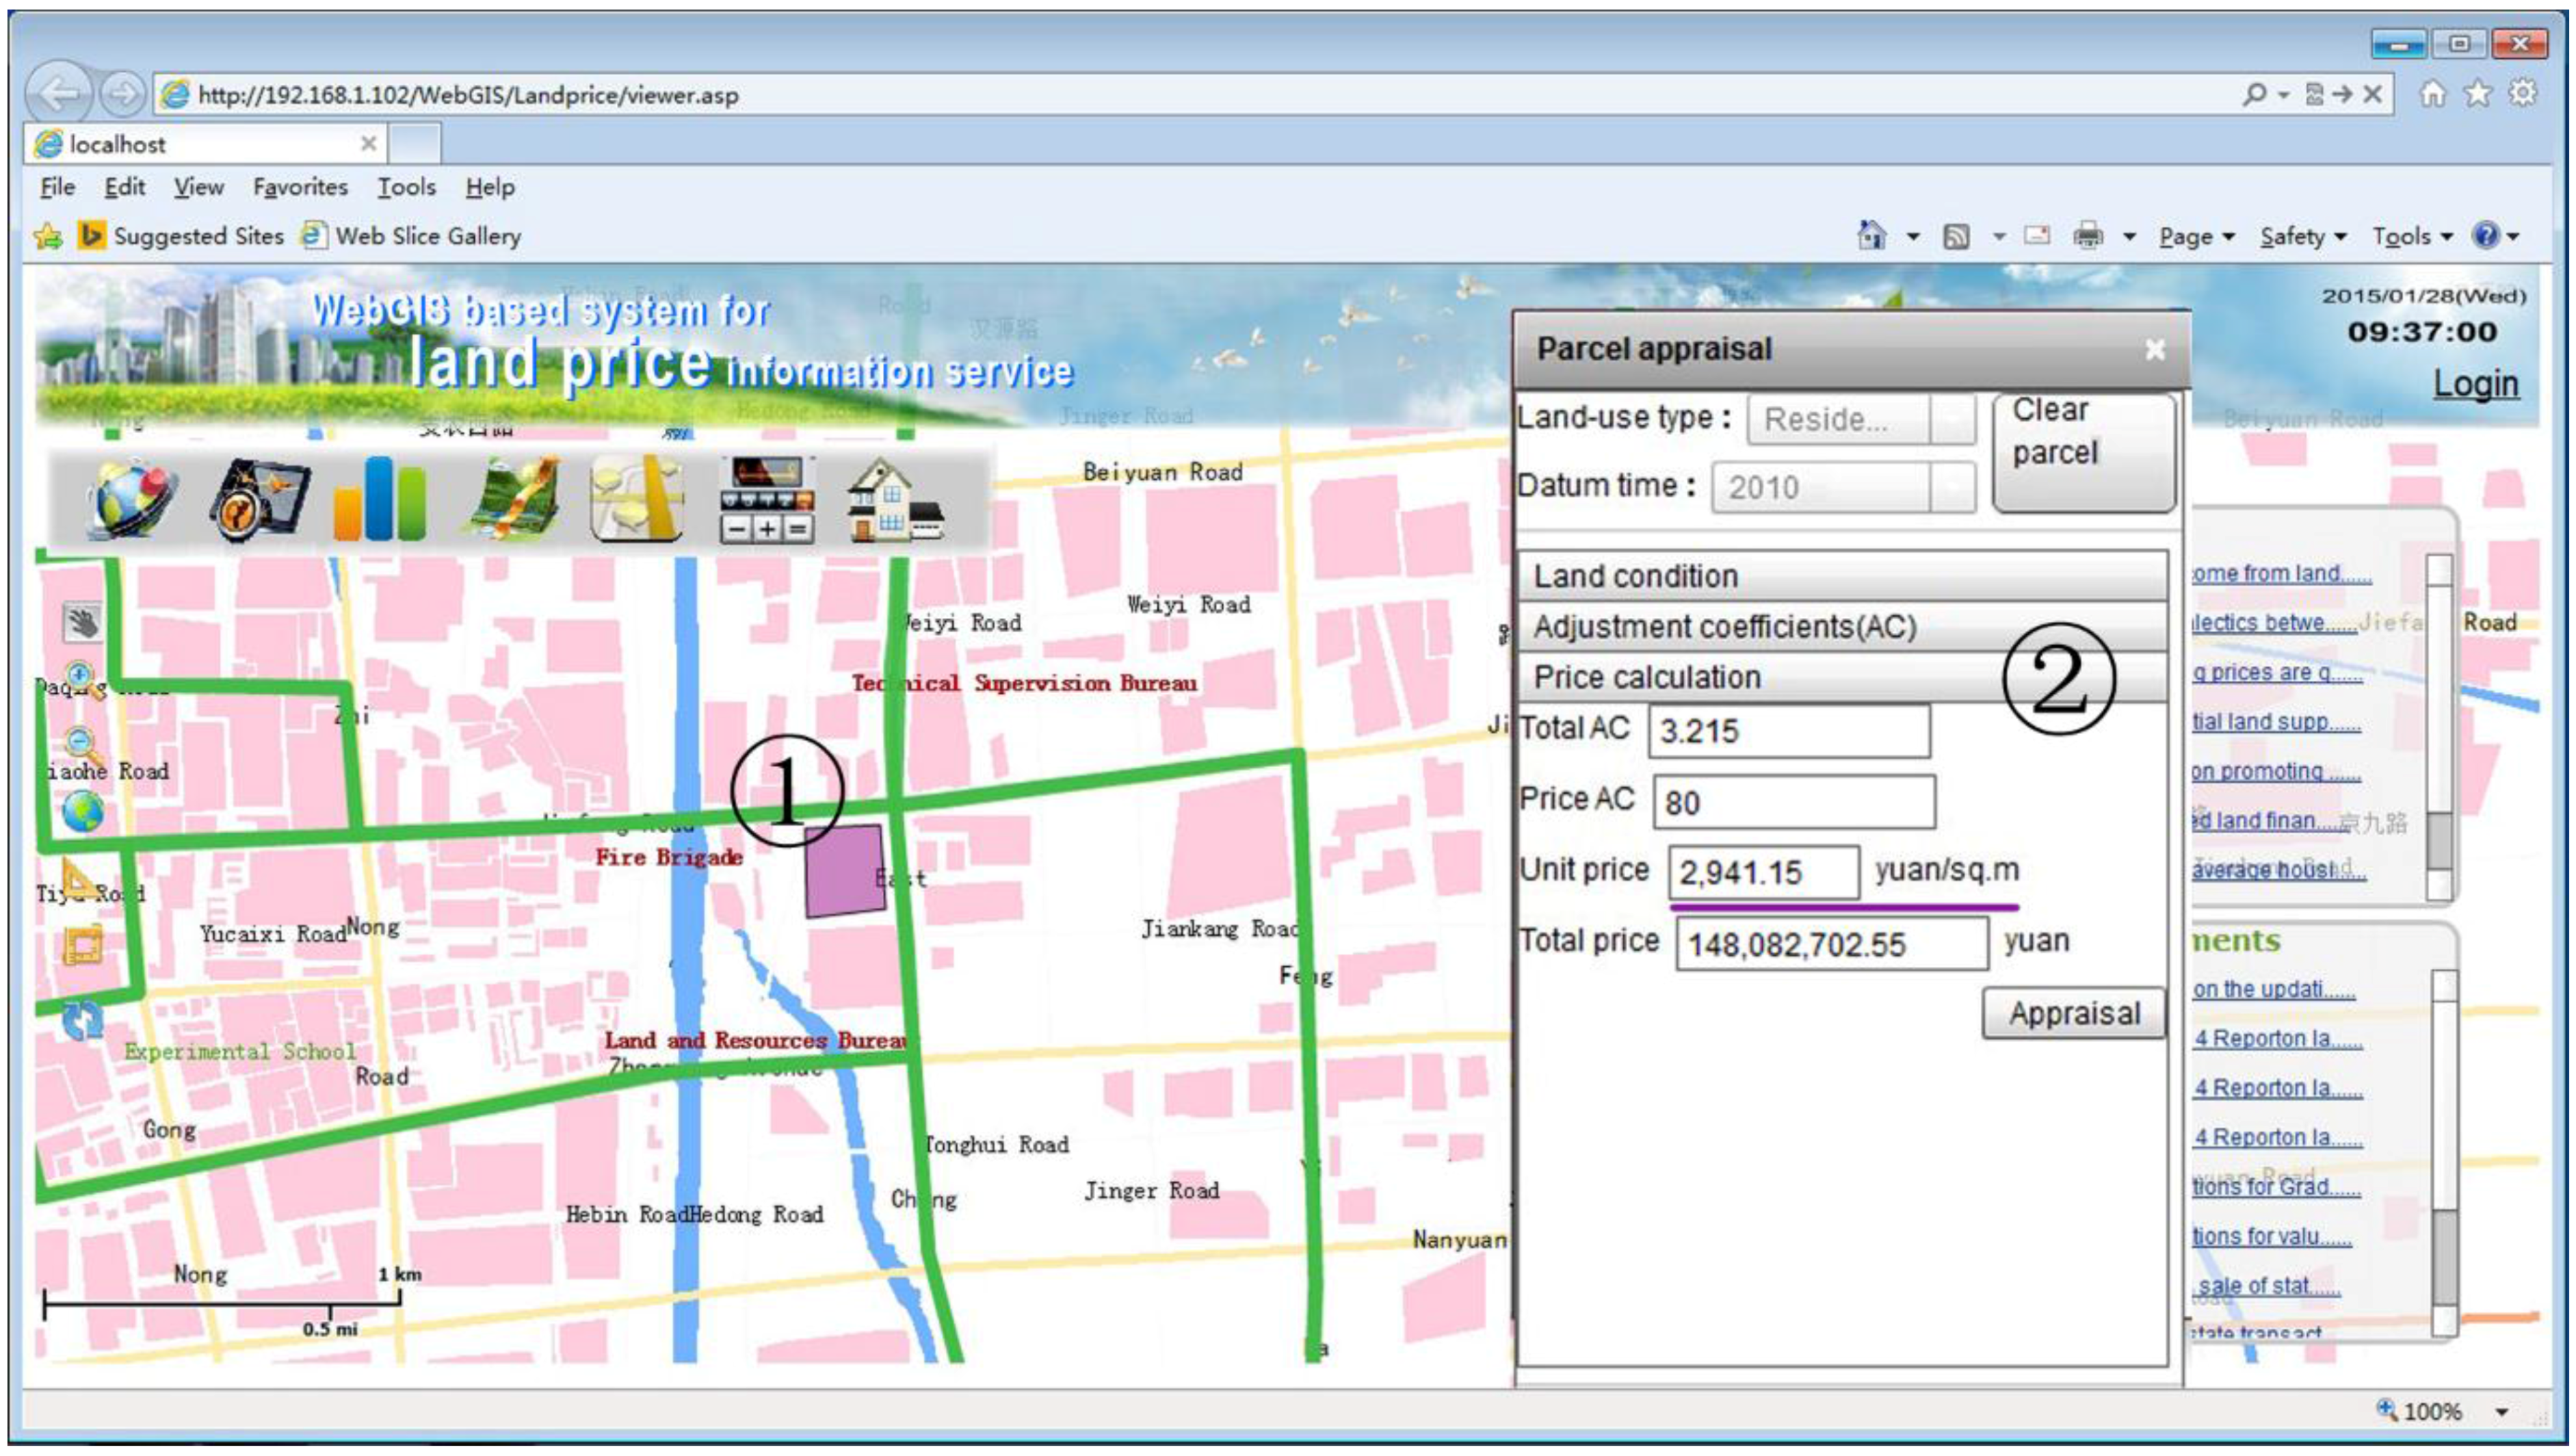2576x1456 pixels.
Task: Open the calculator appraisal tool
Action: click(767, 499)
